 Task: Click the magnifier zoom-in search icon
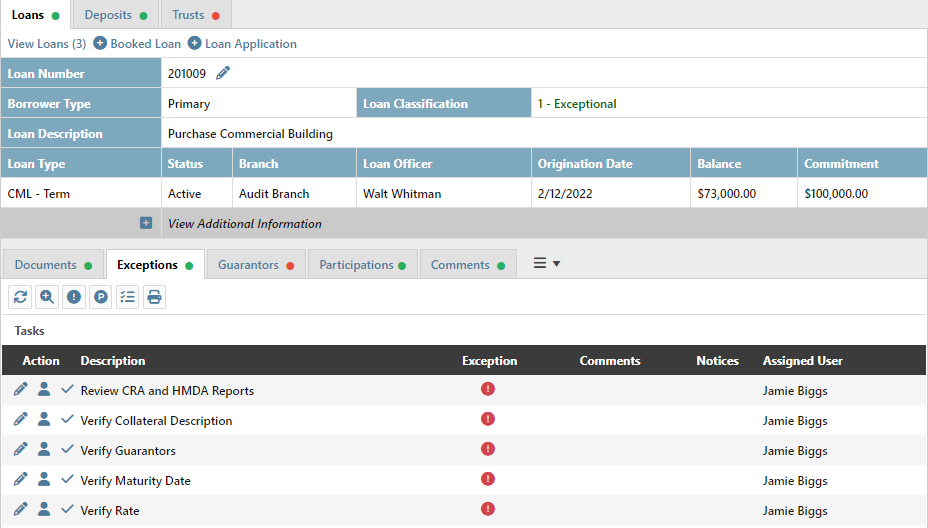pyautogui.click(x=47, y=297)
